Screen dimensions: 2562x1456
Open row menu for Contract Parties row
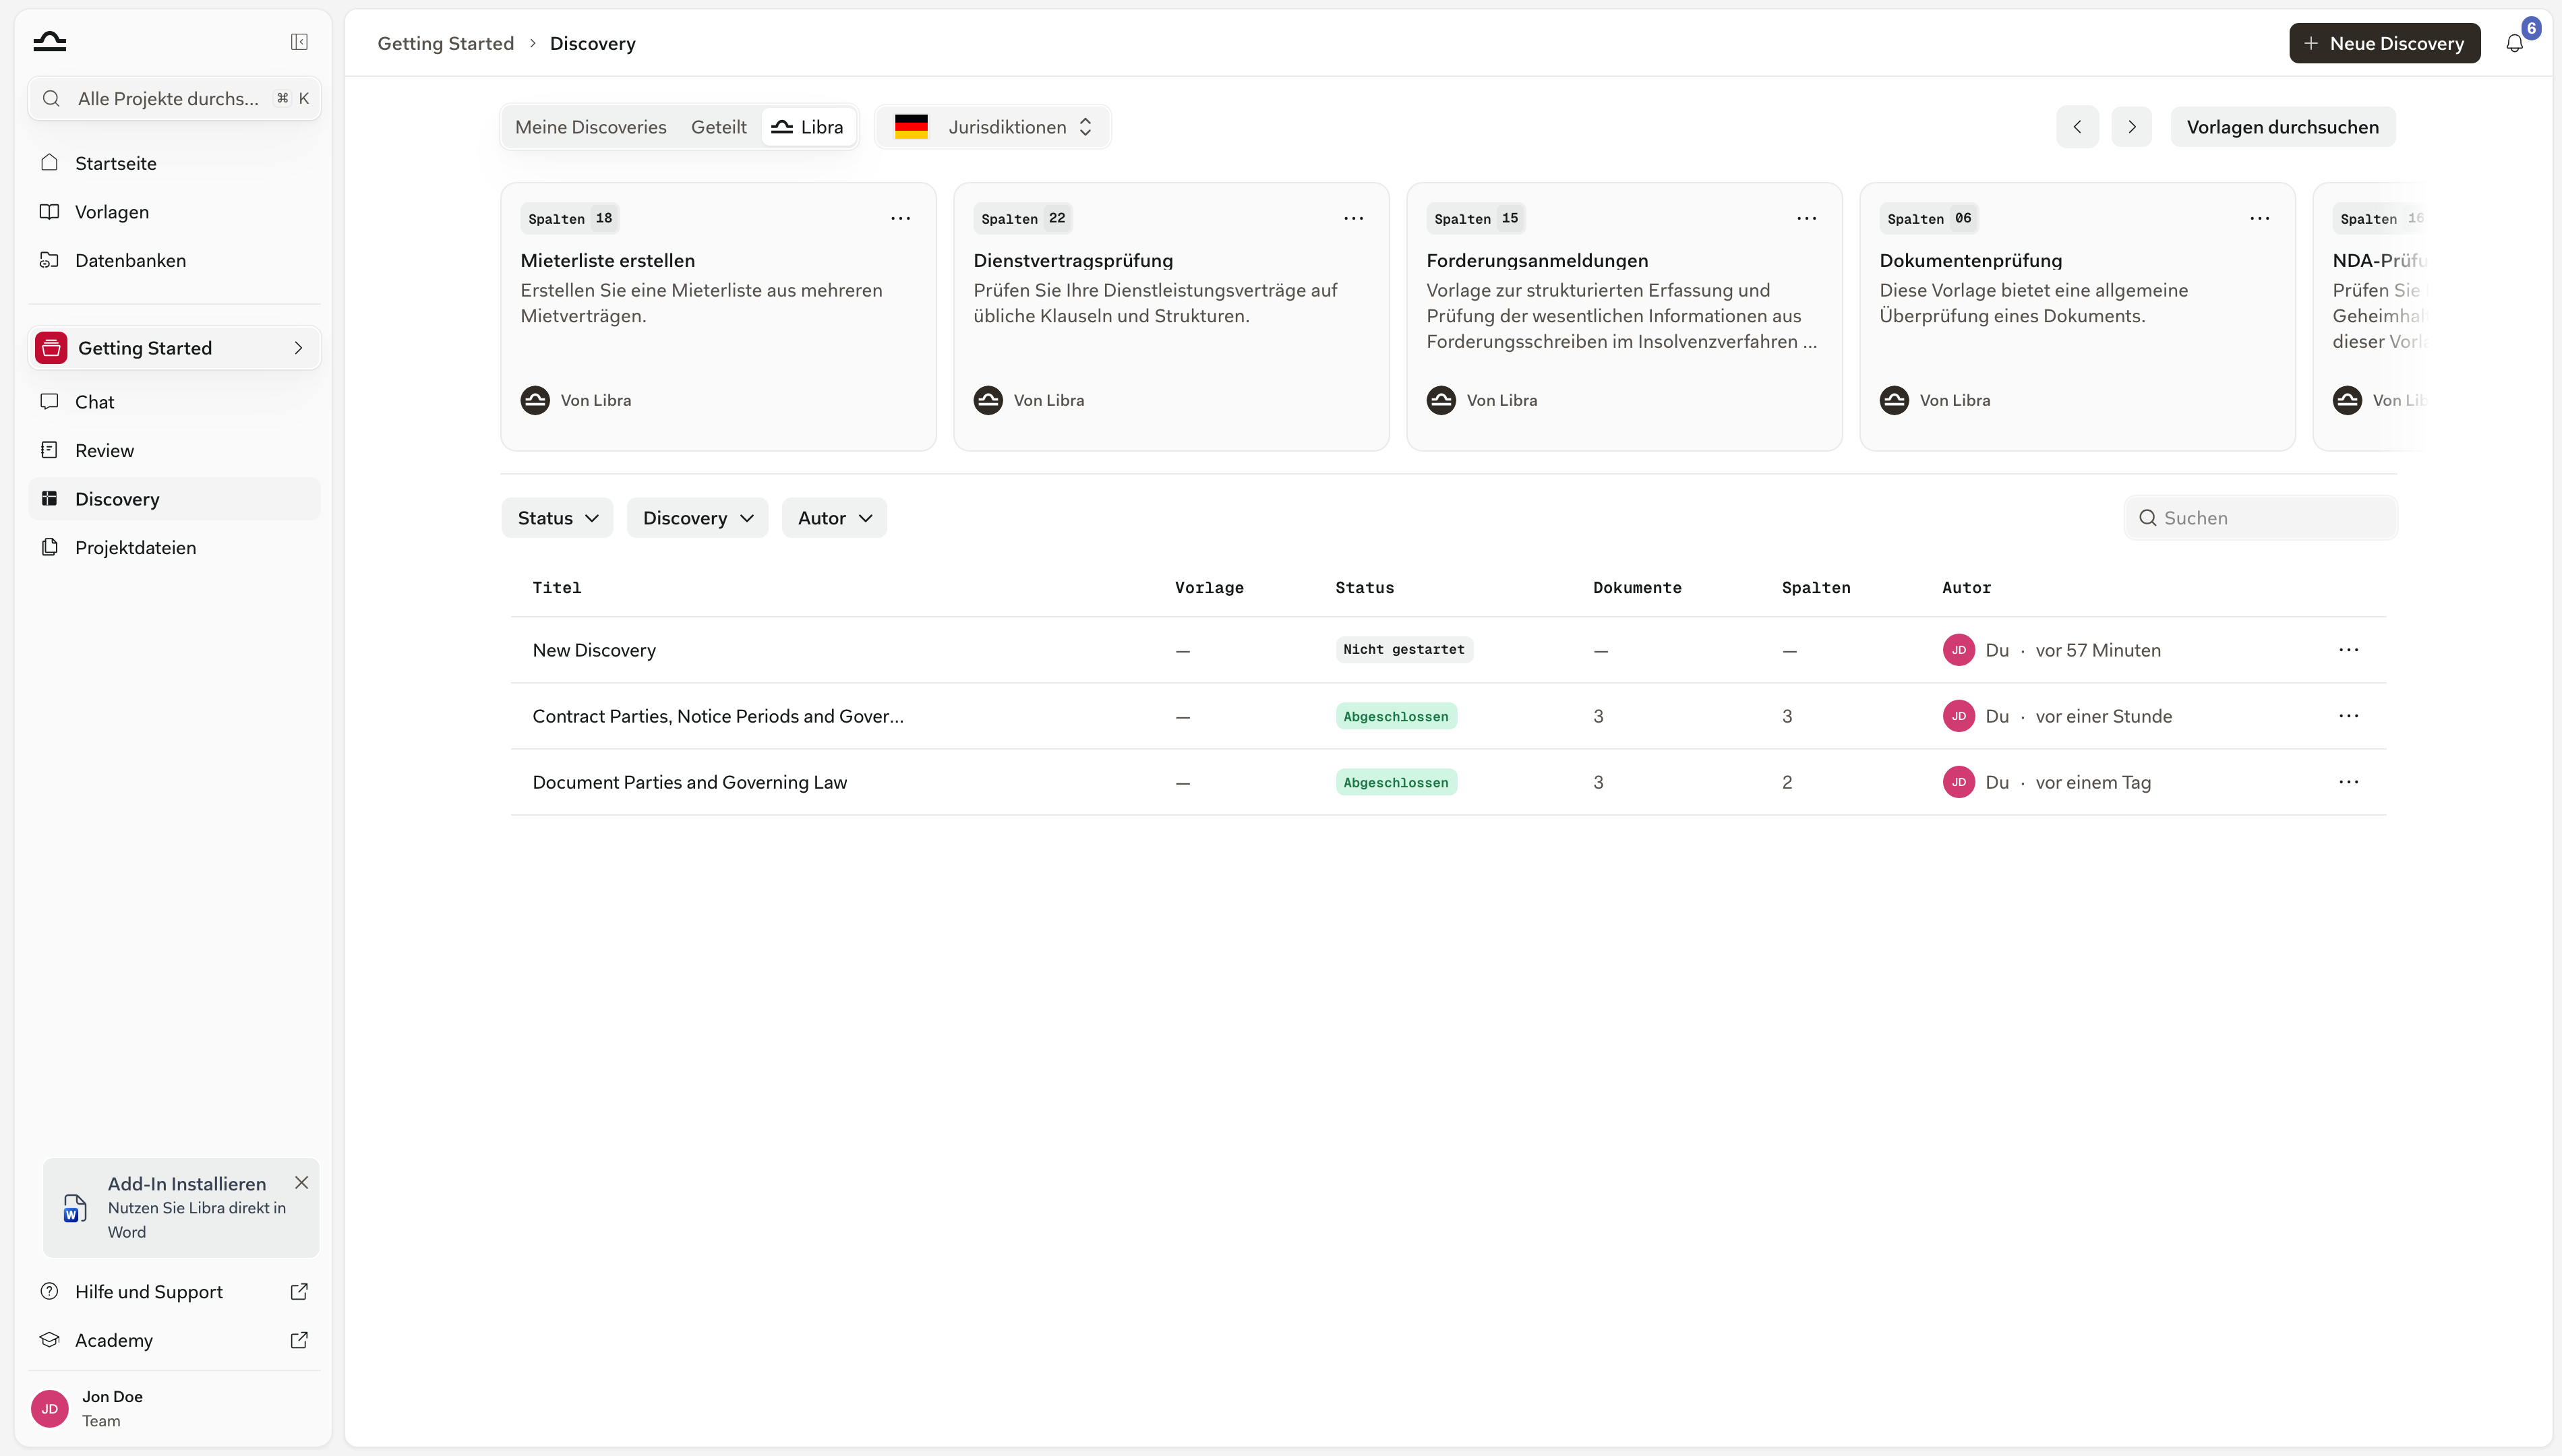click(2348, 716)
